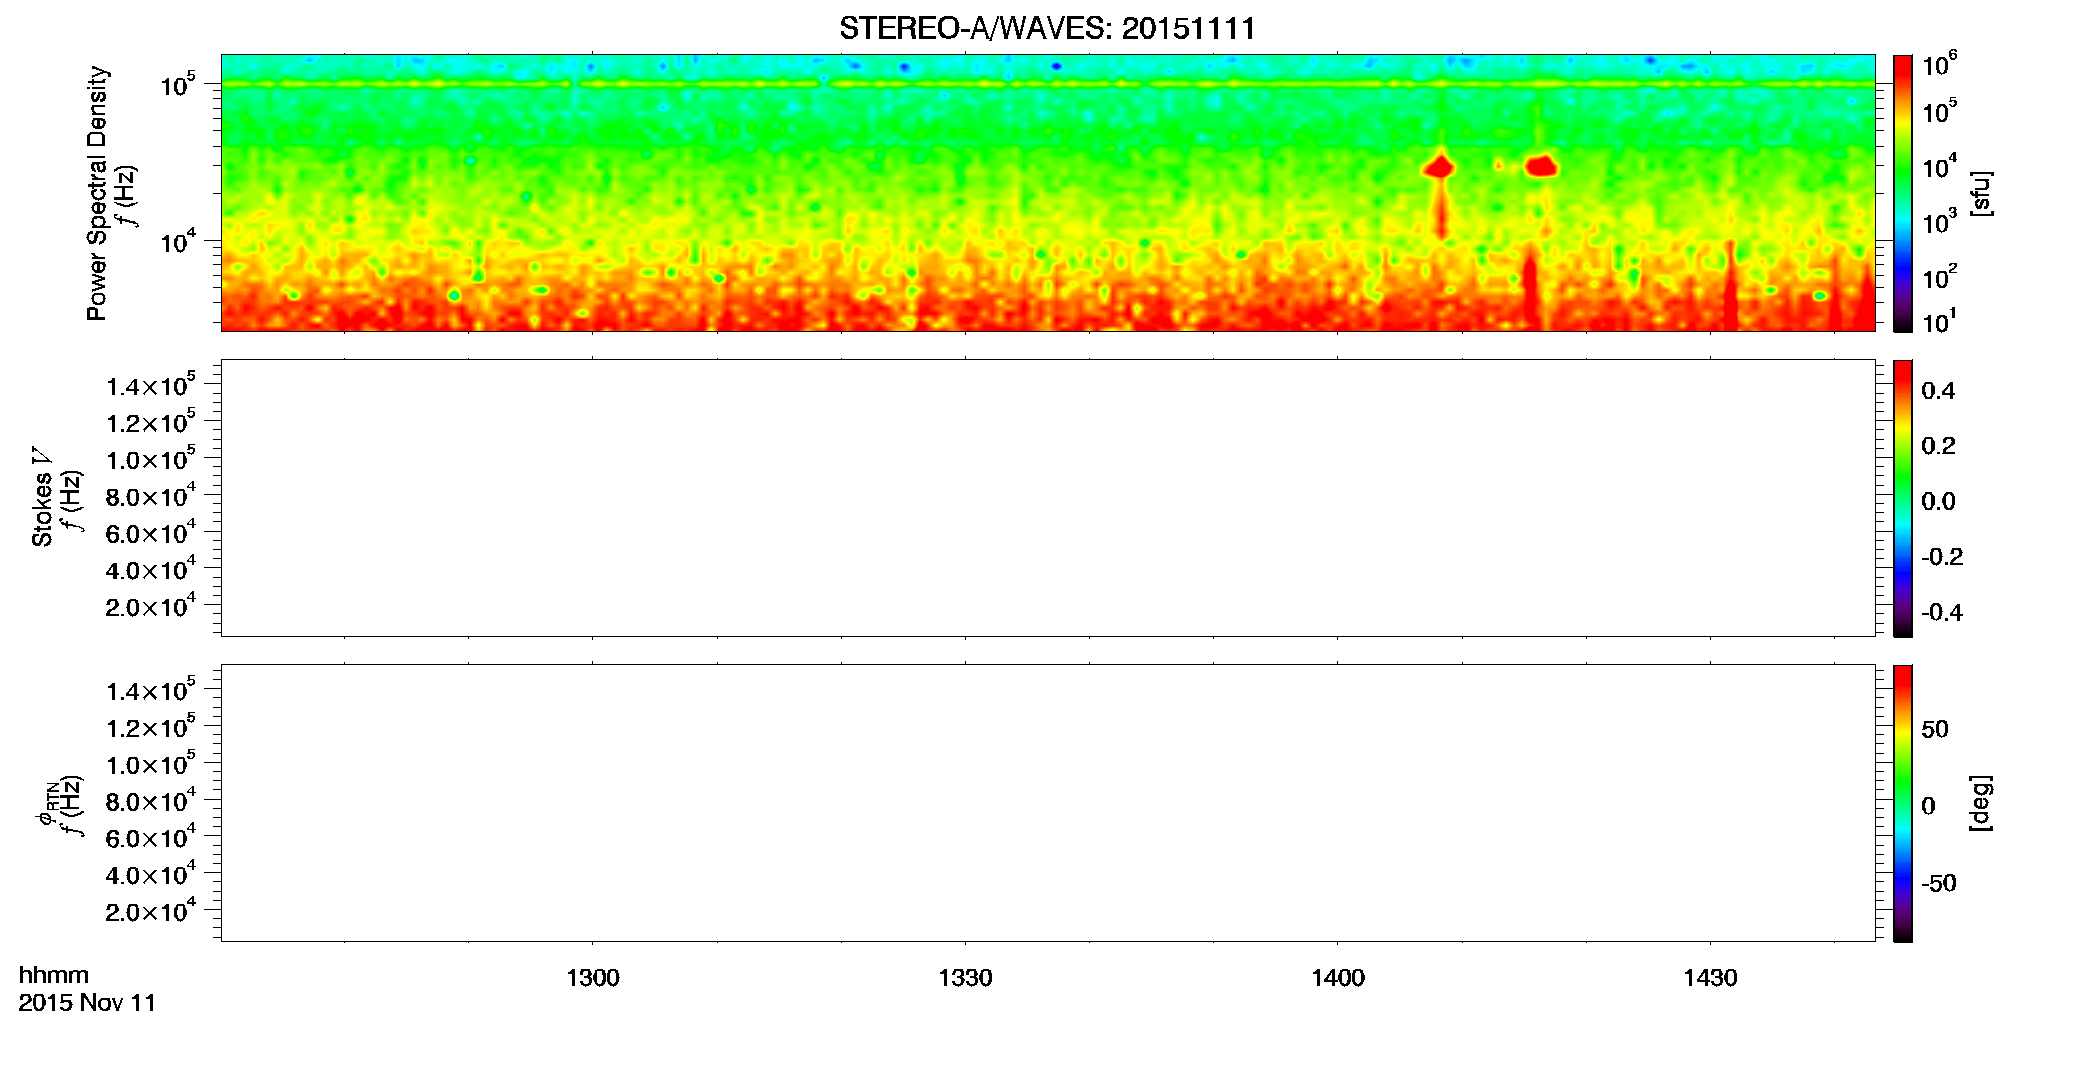Click the 0.4 value on Stokes colorbar
The image size is (2096, 1080).
1938,391
